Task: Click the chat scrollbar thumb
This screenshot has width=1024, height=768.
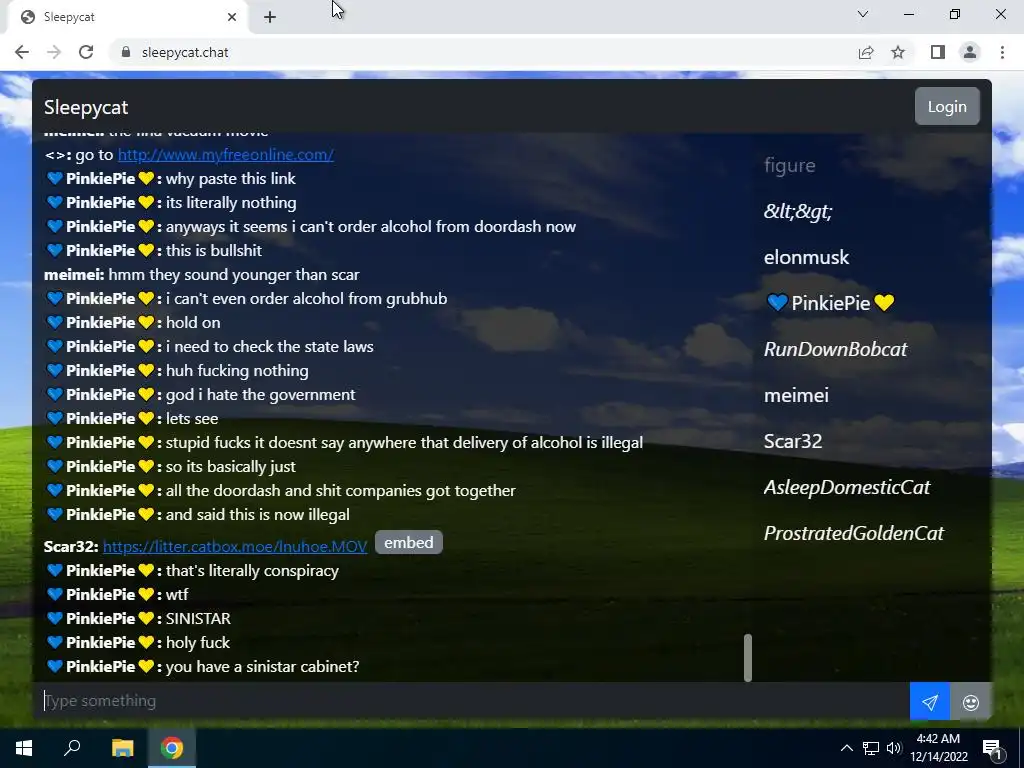Action: [x=748, y=658]
